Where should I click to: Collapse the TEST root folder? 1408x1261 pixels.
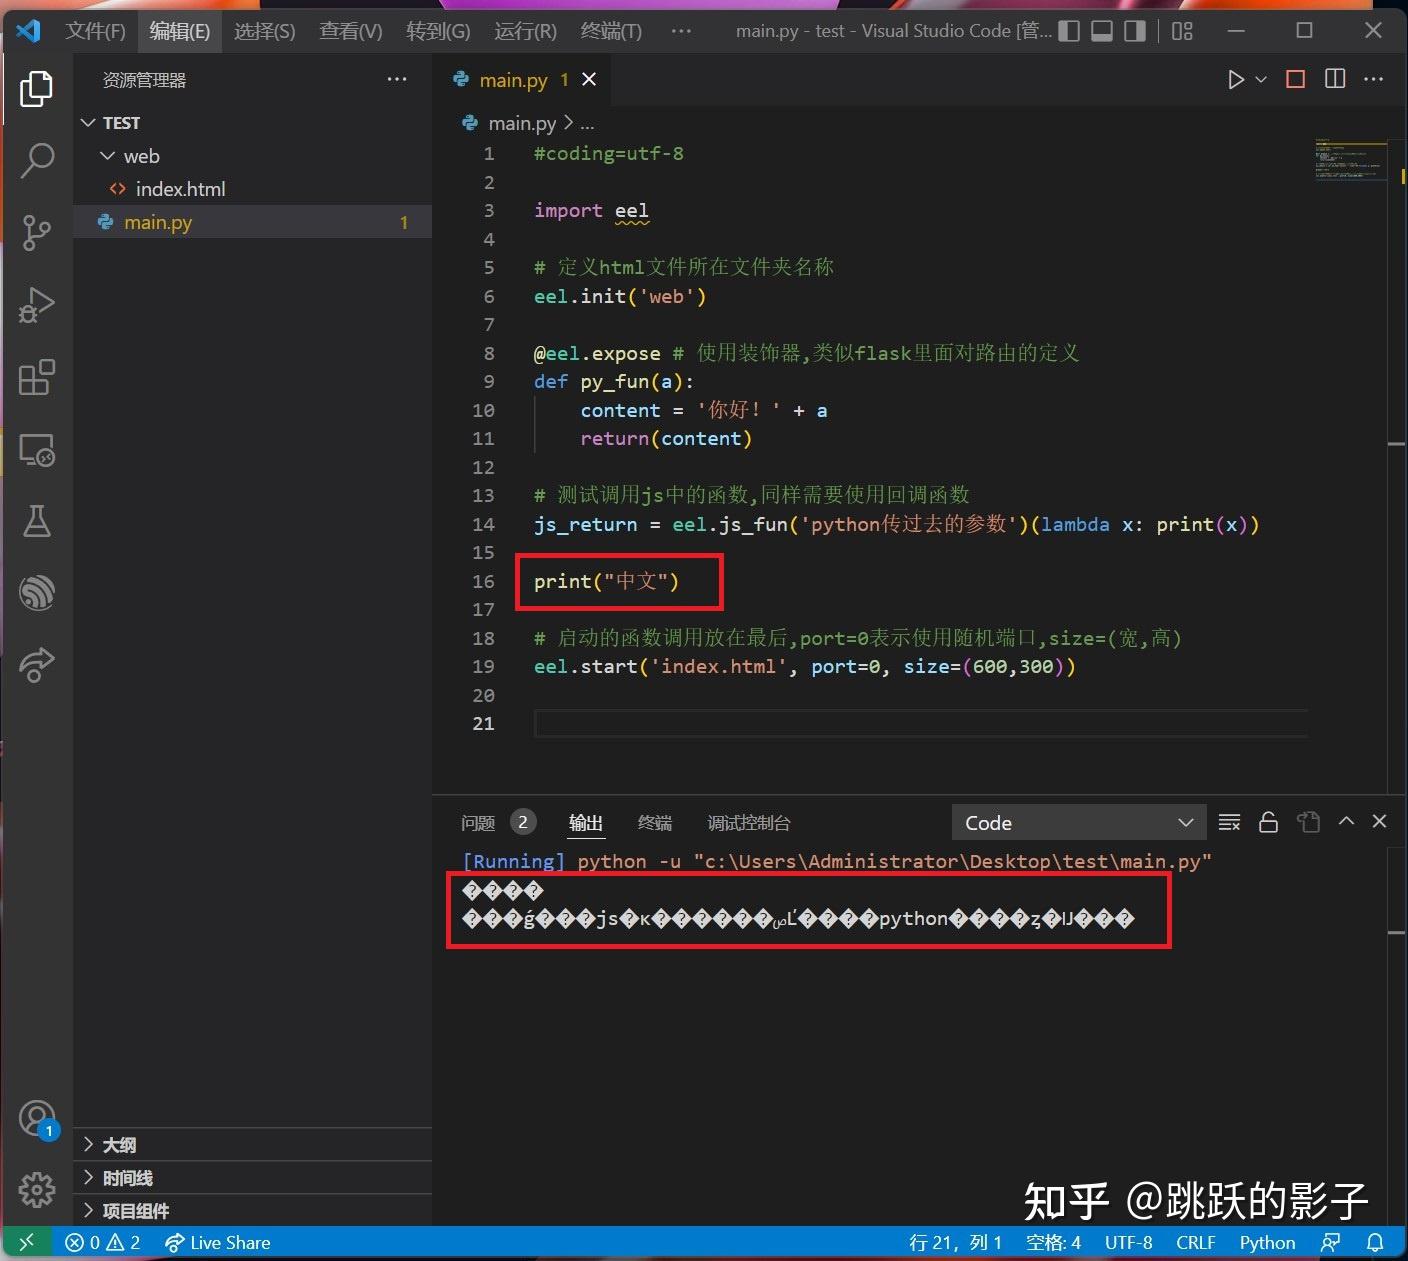pyautogui.click(x=253, y=123)
